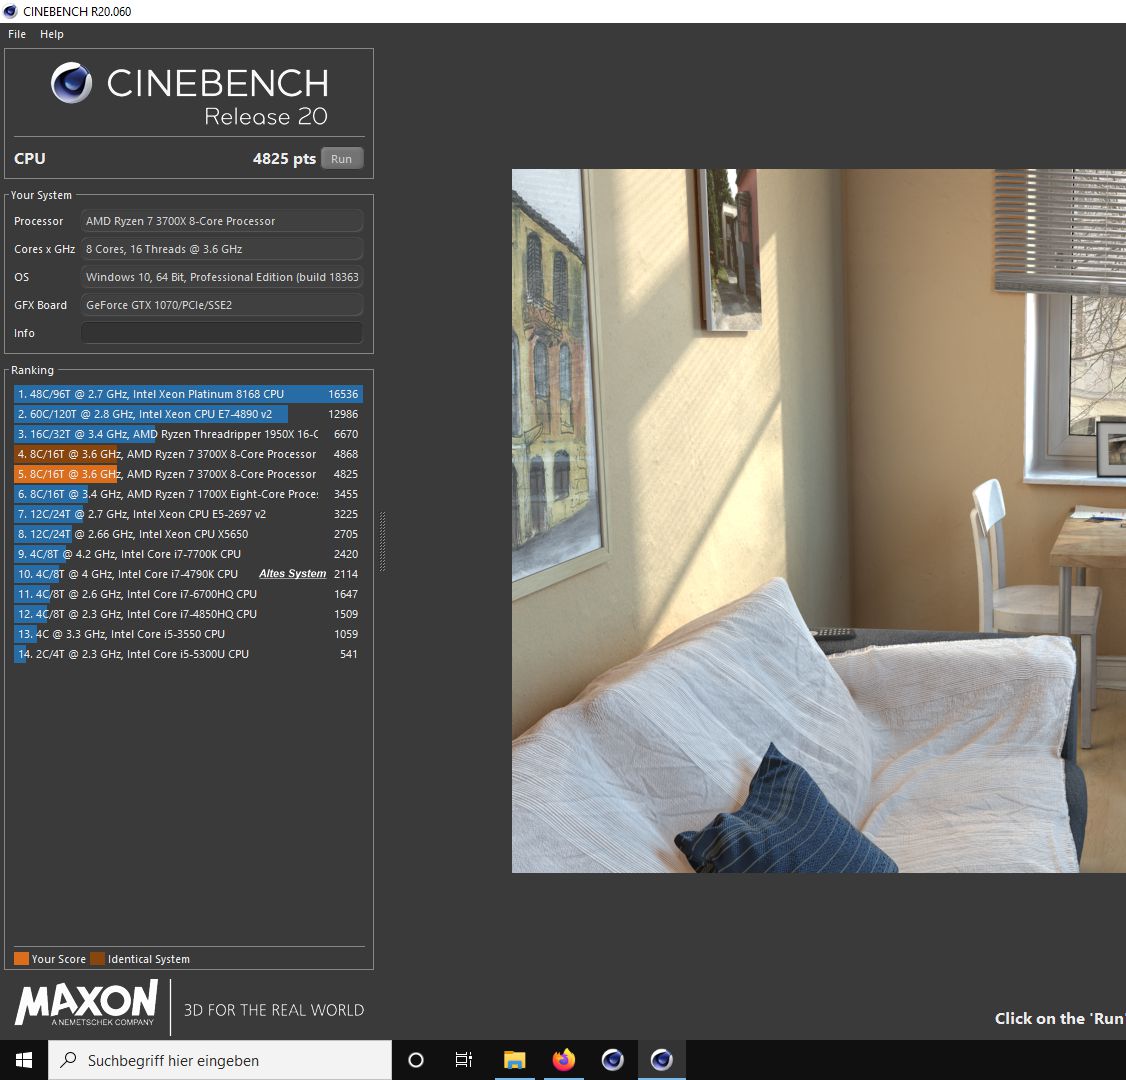Select ranking row Xeon CPU X5650

[x=188, y=534]
